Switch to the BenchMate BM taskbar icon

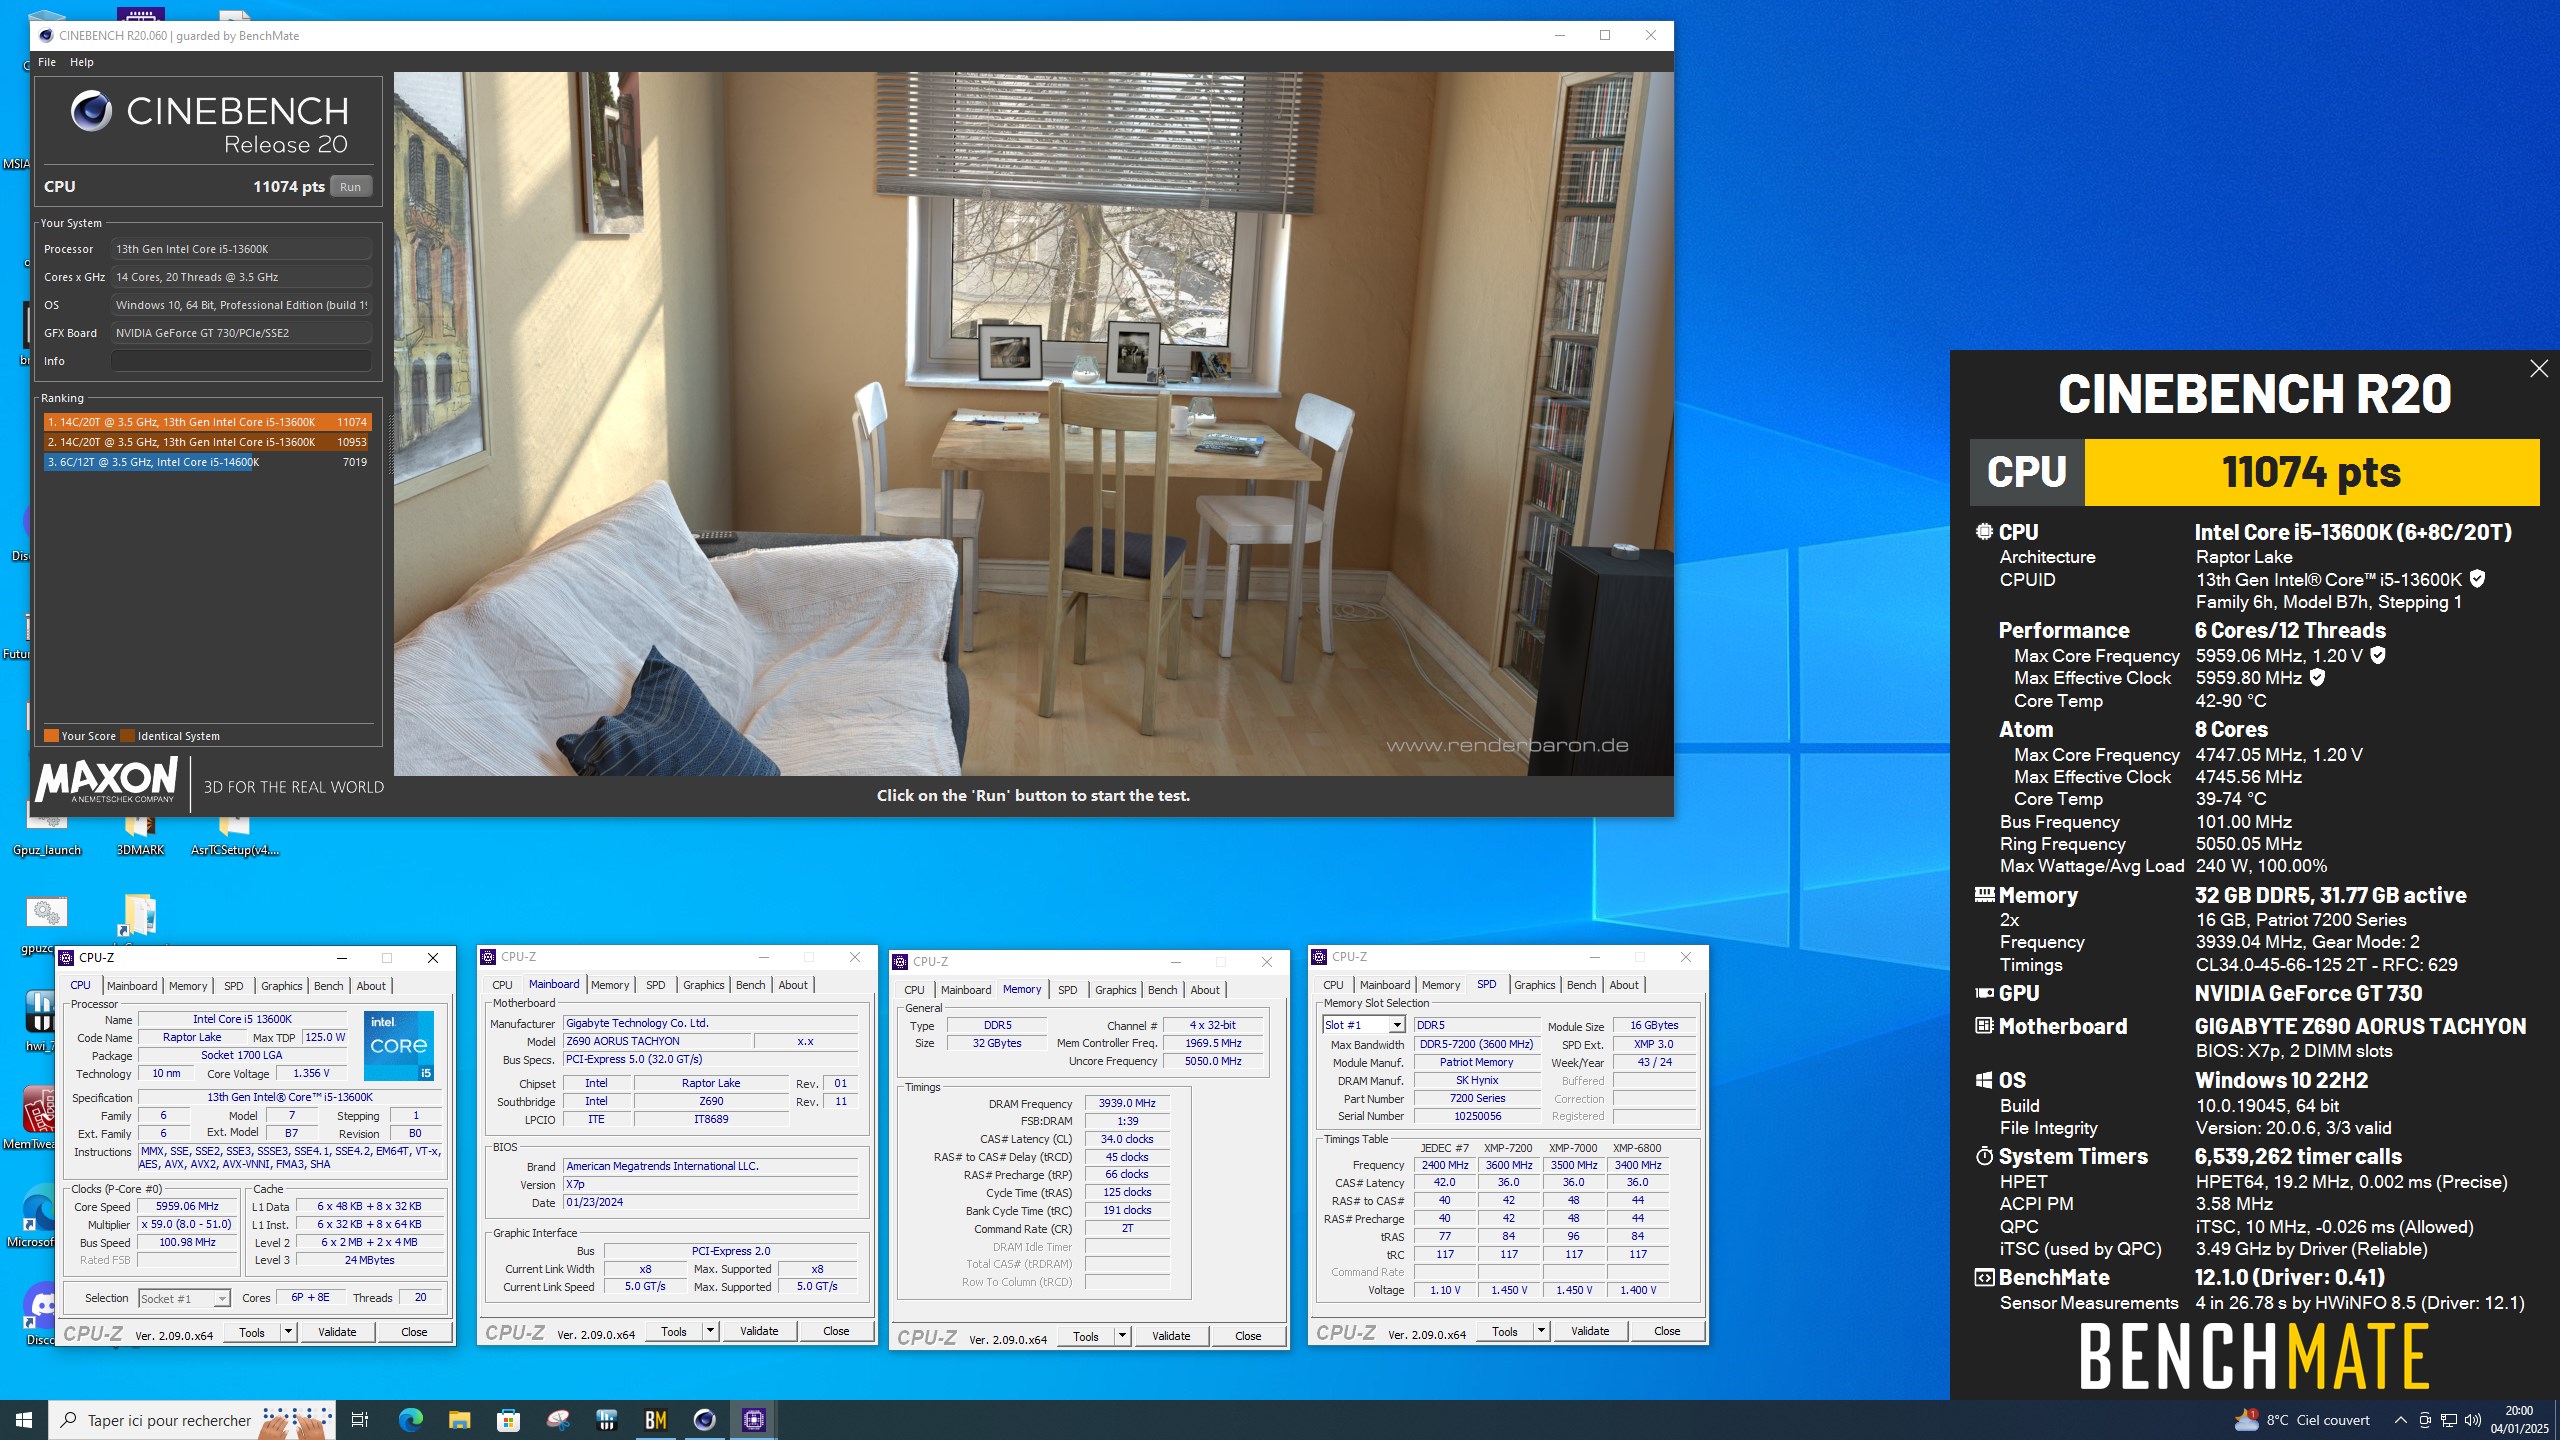[x=656, y=1420]
